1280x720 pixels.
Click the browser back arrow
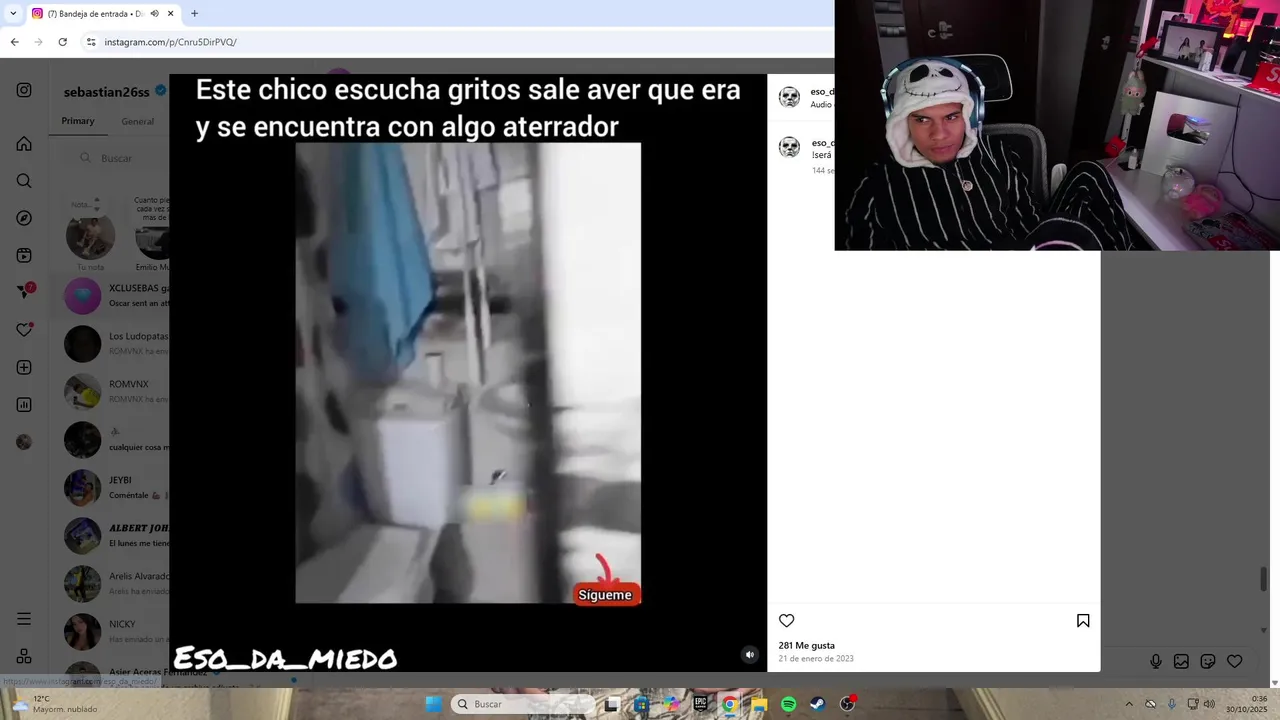click(14, 42)
